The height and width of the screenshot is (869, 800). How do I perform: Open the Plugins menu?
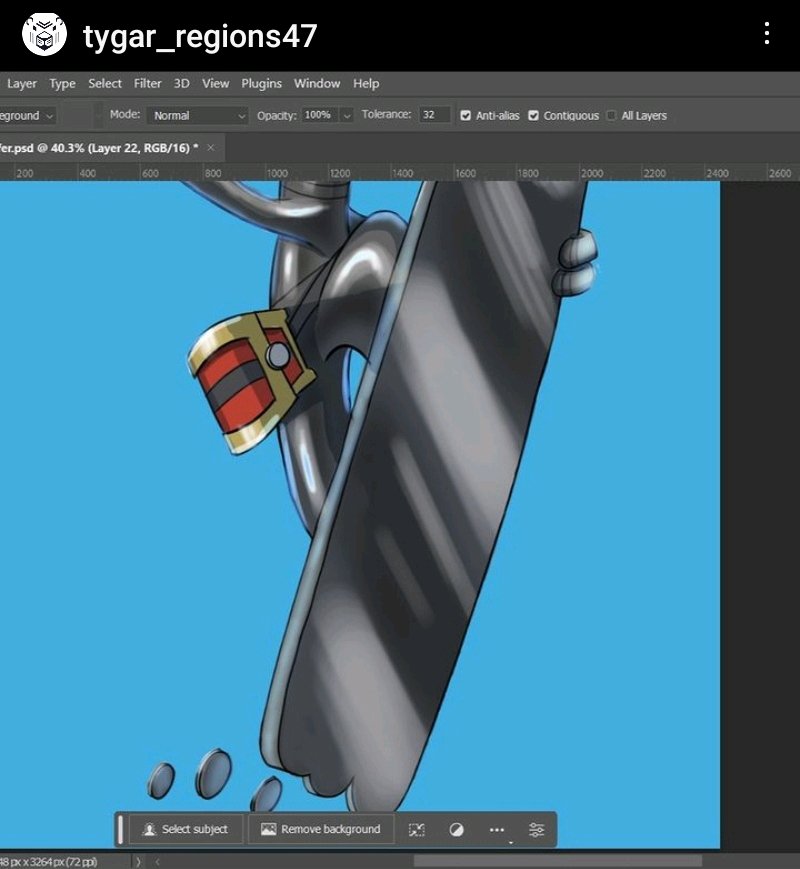point(261,84)
